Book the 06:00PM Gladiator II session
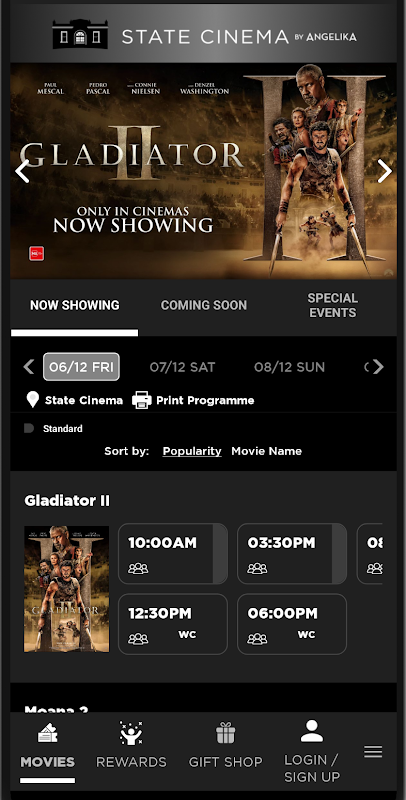The height and width of the screenshot is (800, 406). [292, 624]
